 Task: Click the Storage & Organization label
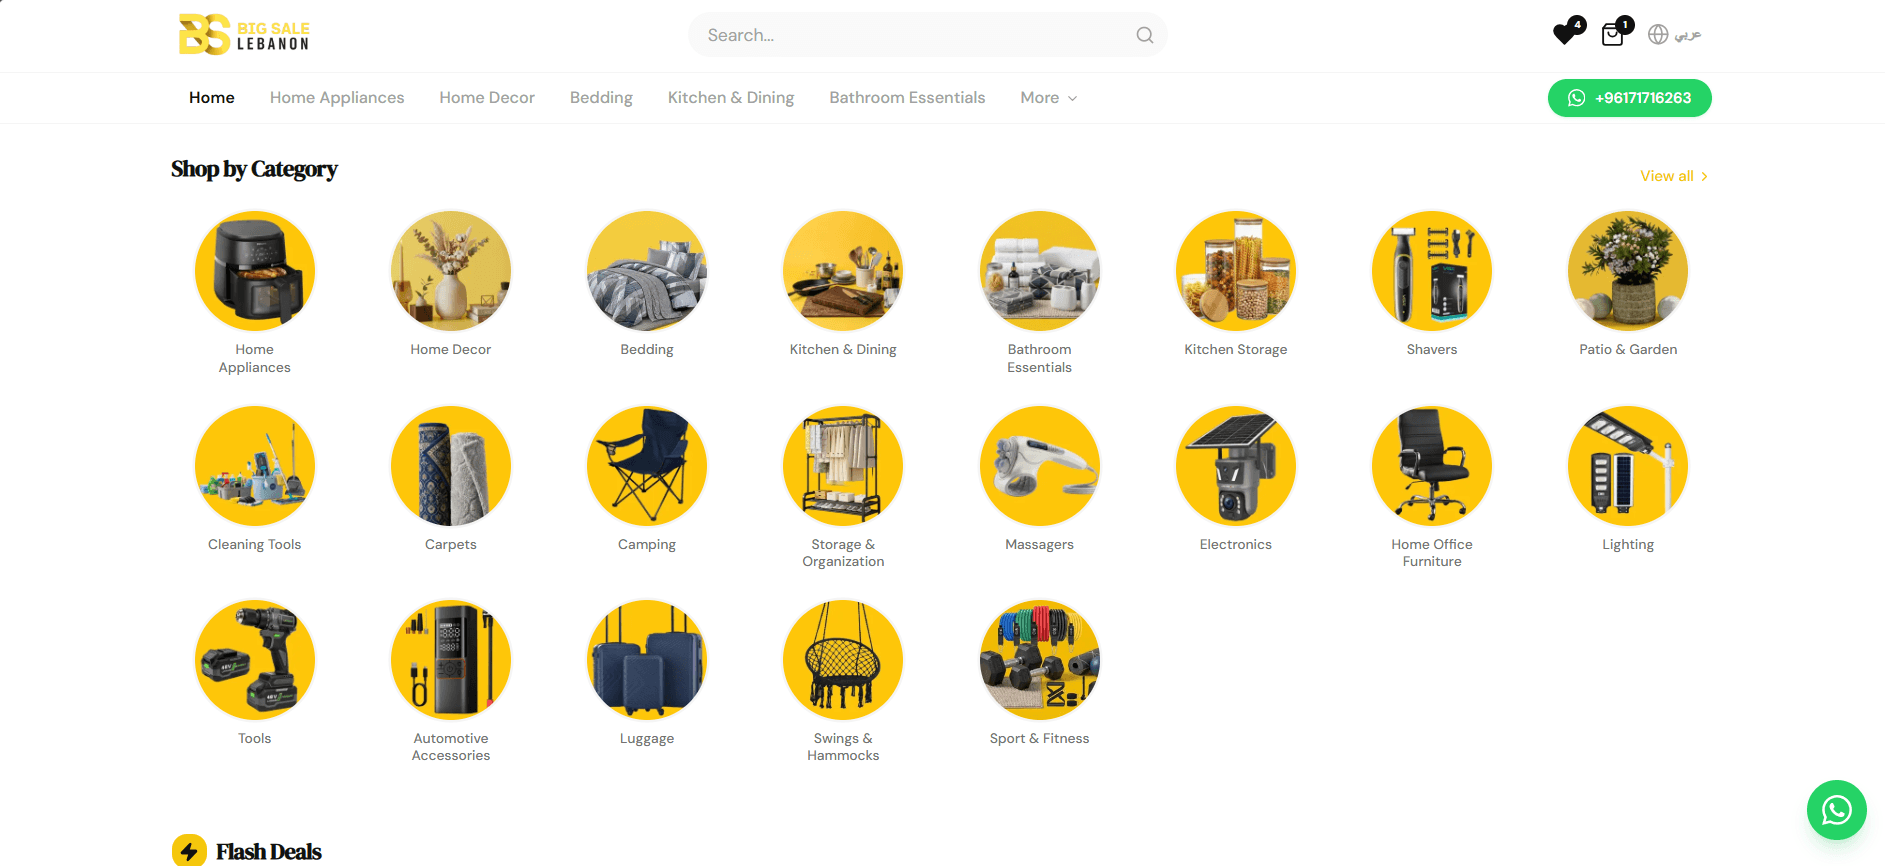point(843,553)
